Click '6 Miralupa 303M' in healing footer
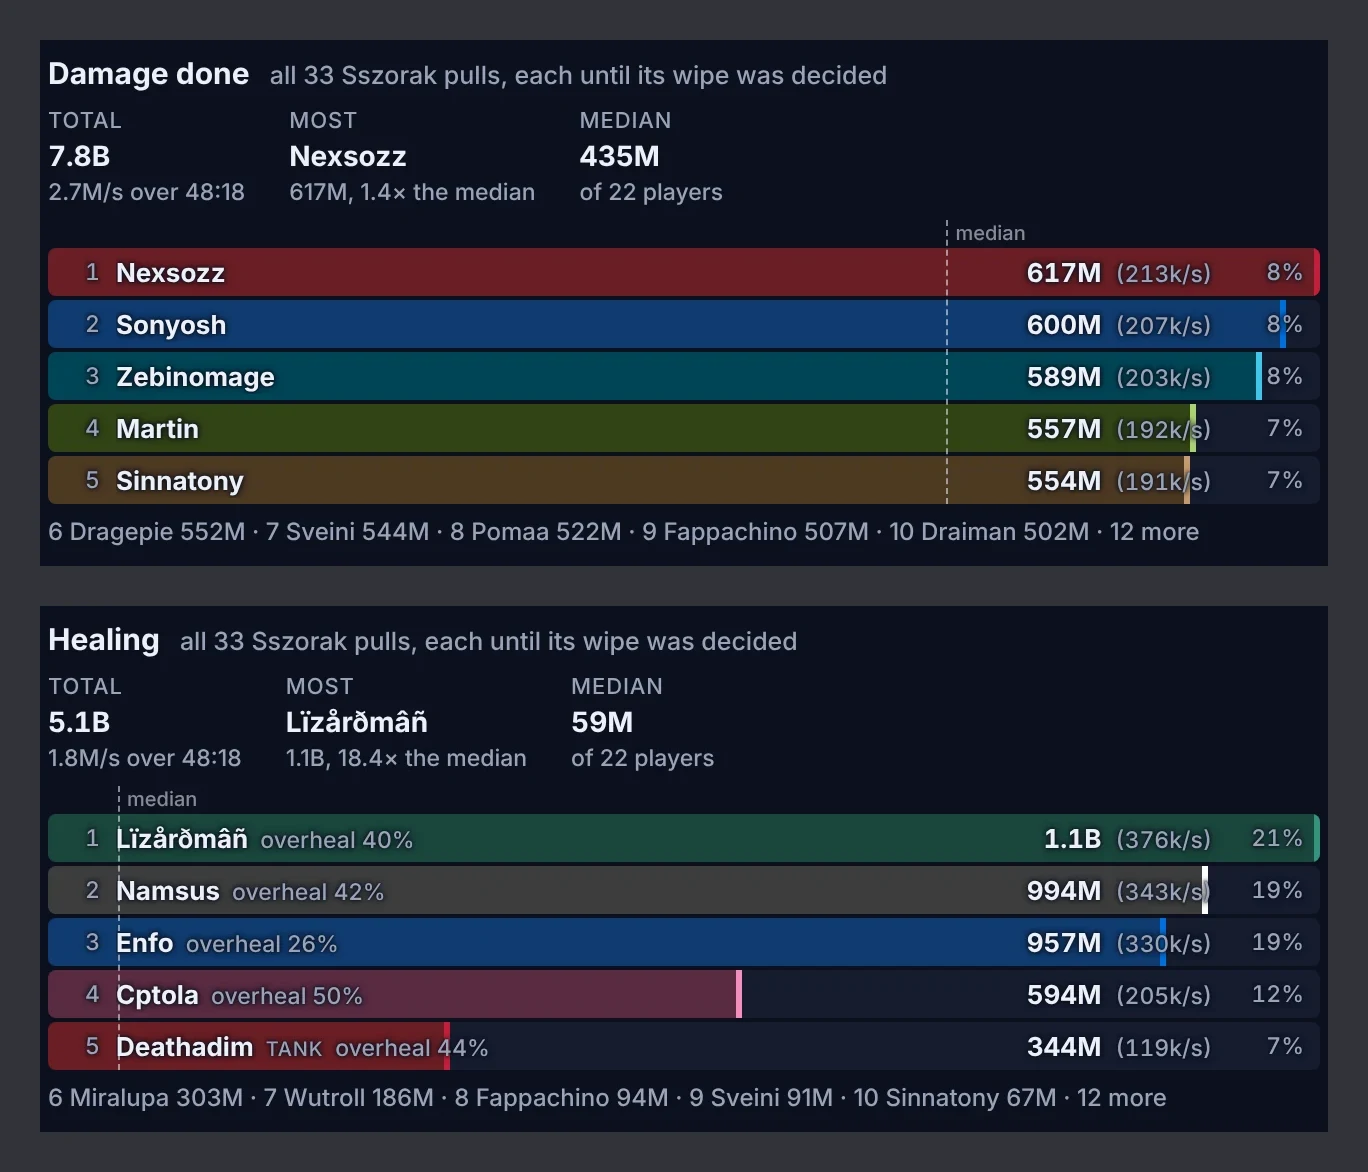 (146, 1098)
